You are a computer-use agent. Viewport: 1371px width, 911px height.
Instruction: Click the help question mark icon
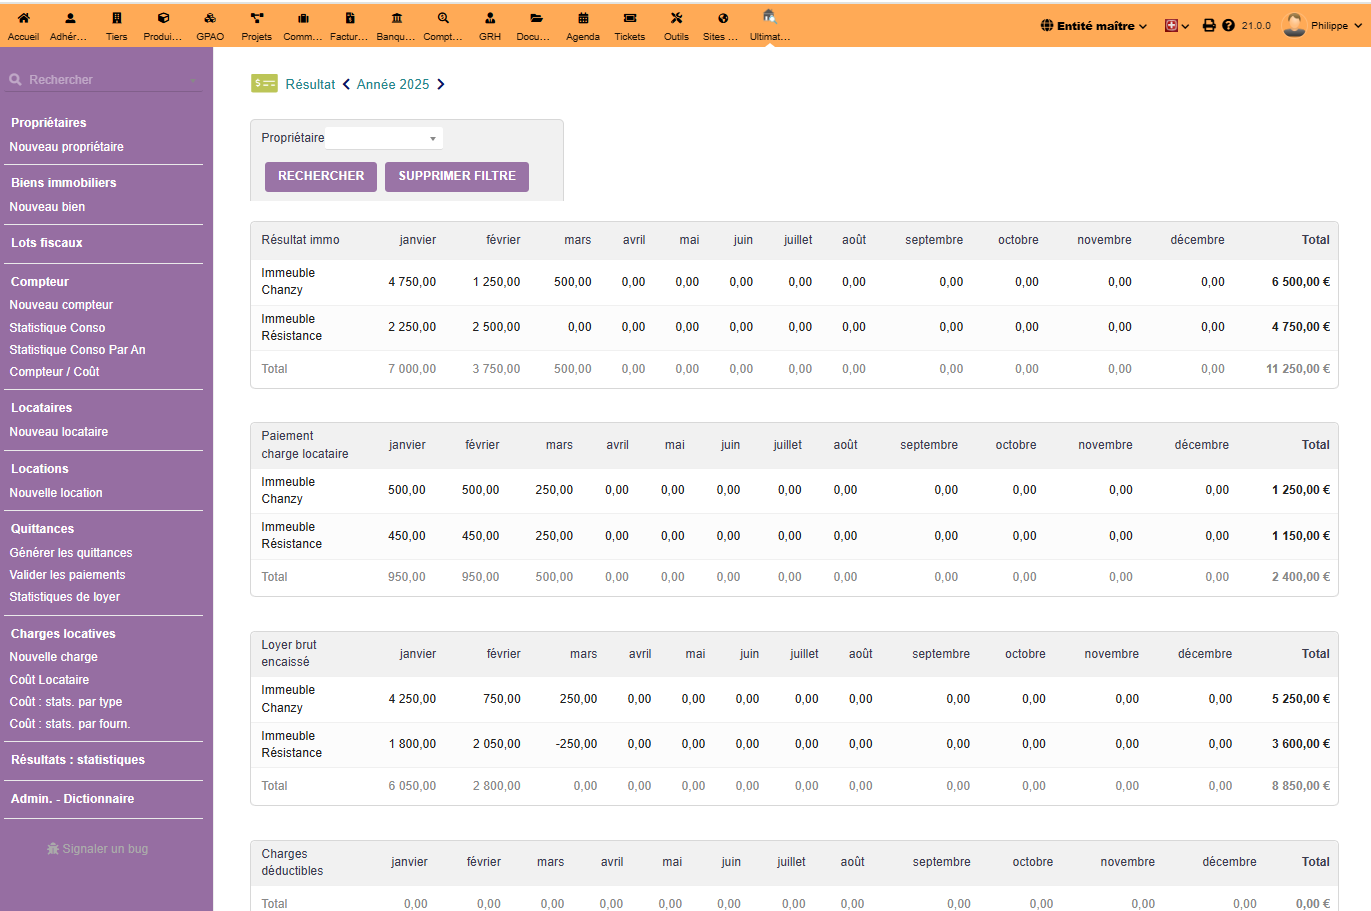[1228, 26]
